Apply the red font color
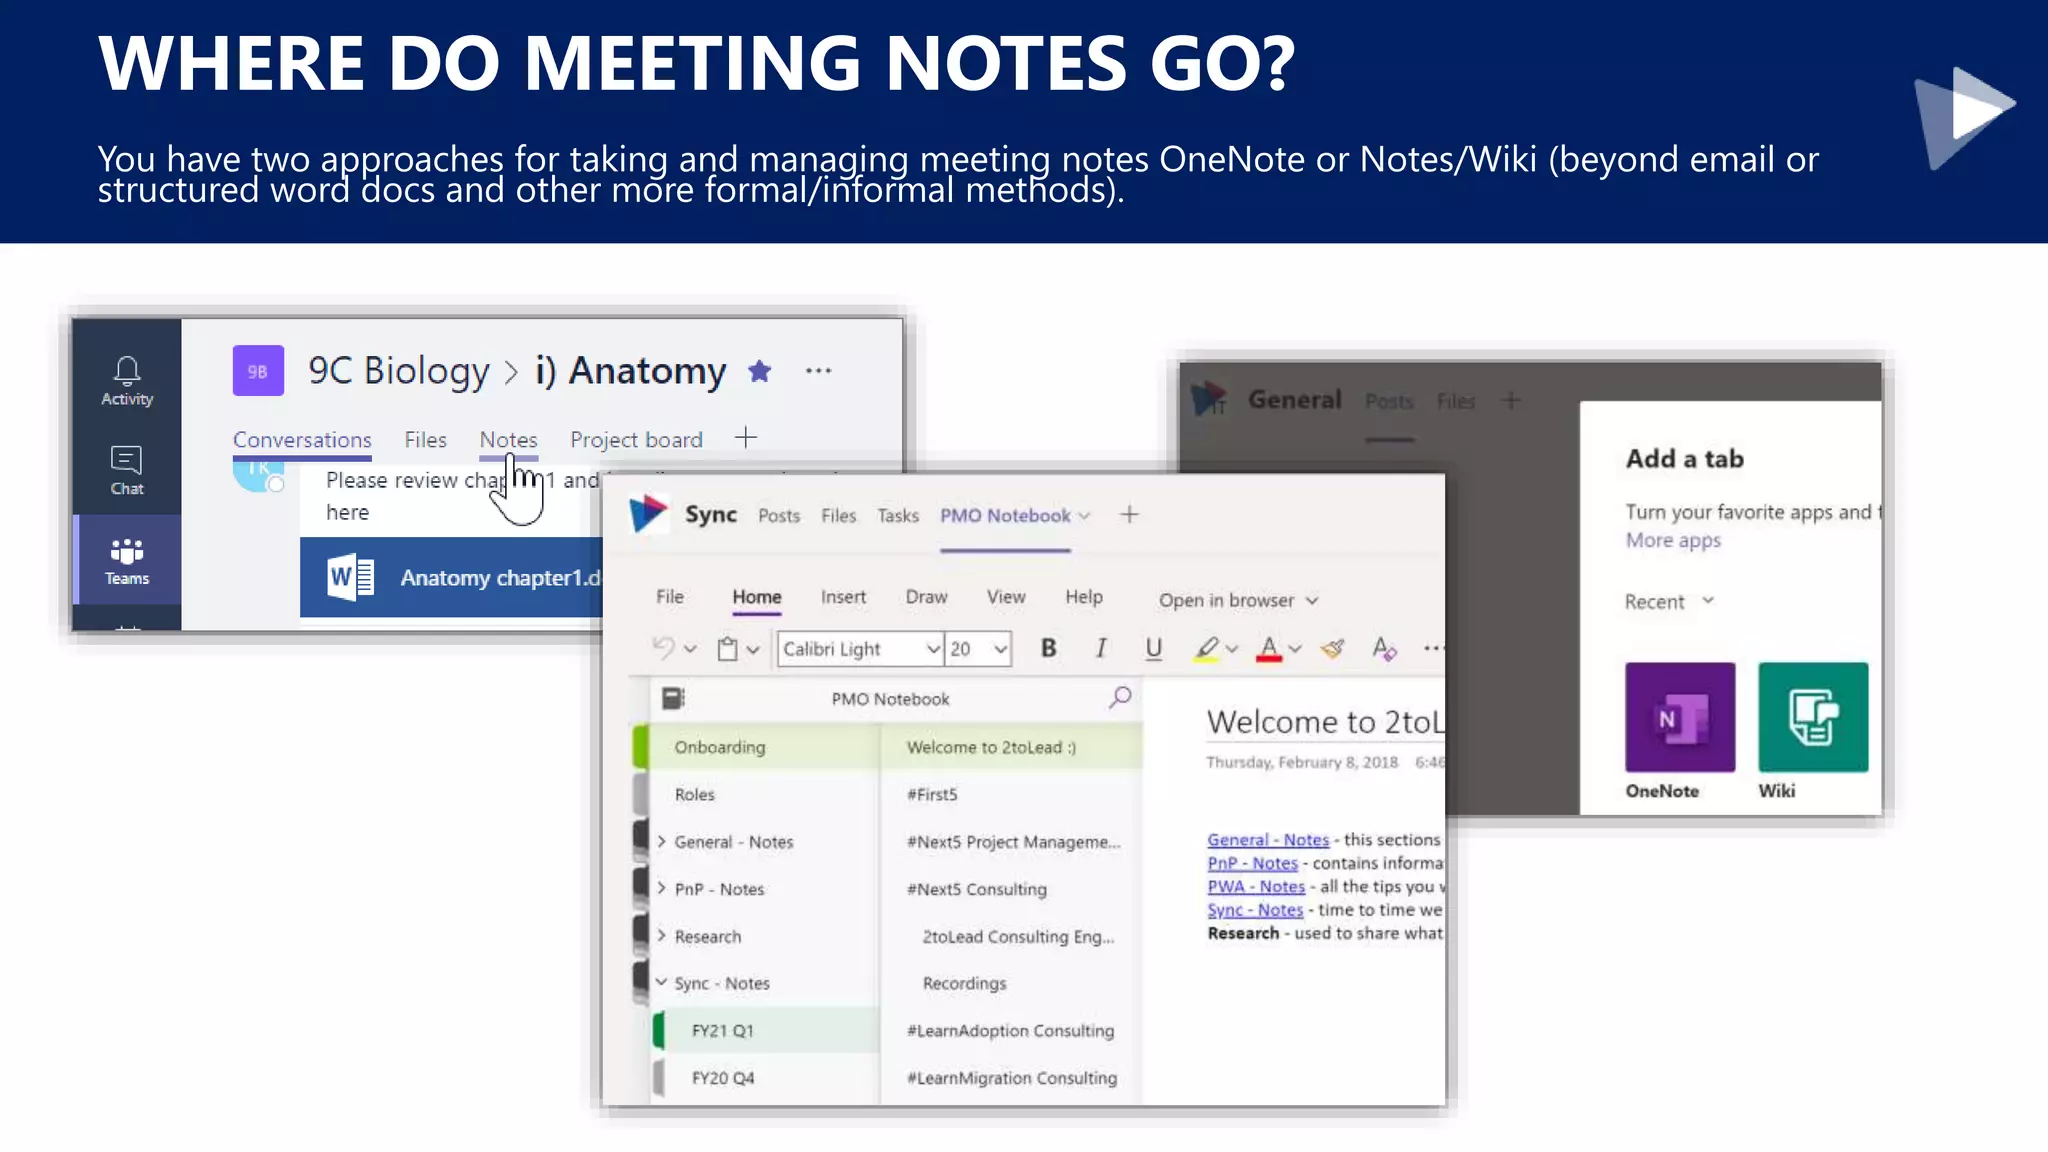Image resolution: width=2048 pixels, height=1152 pixels. (x=1269, y=649)
